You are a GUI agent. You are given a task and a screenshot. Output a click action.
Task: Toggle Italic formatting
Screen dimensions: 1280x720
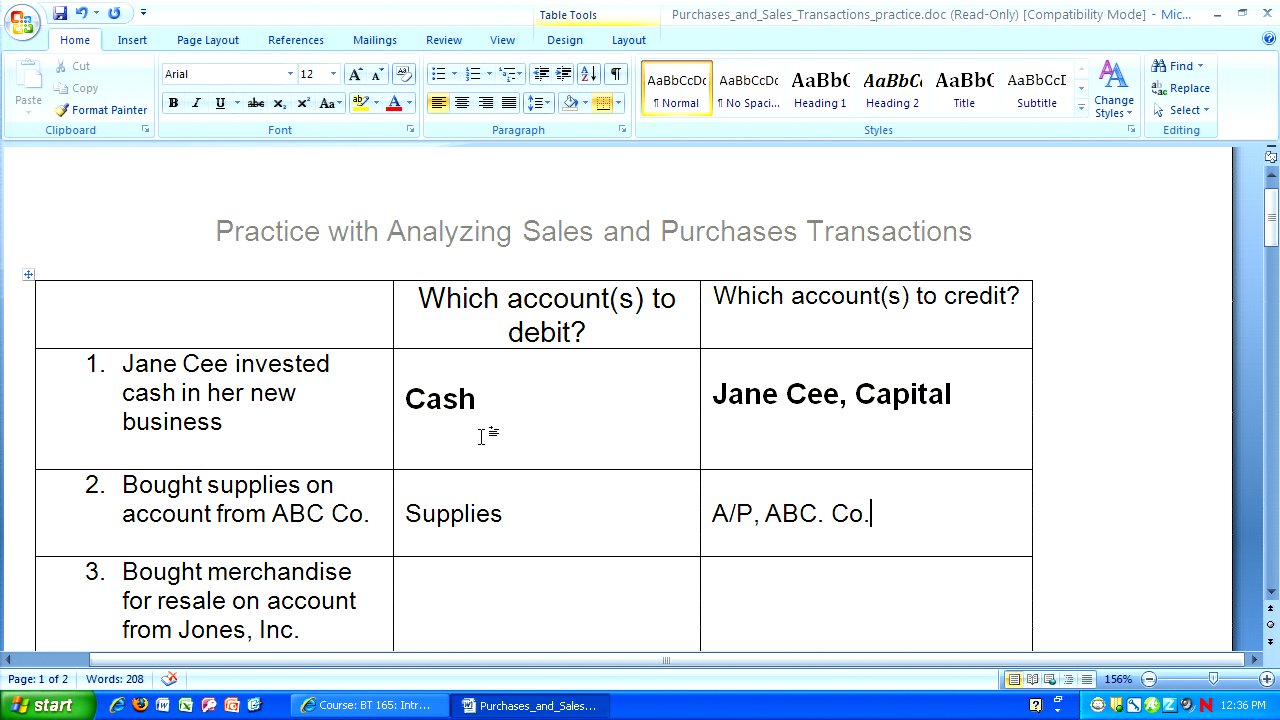pyautogui.click(x=196, y=103)
